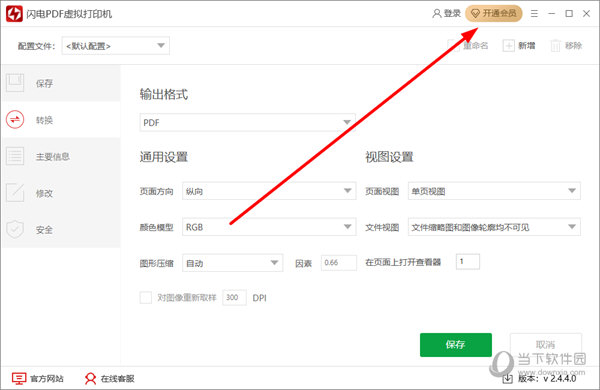Click the 在页面上打开查看器 page number field
Screen dimensions: 600x390
468,262
